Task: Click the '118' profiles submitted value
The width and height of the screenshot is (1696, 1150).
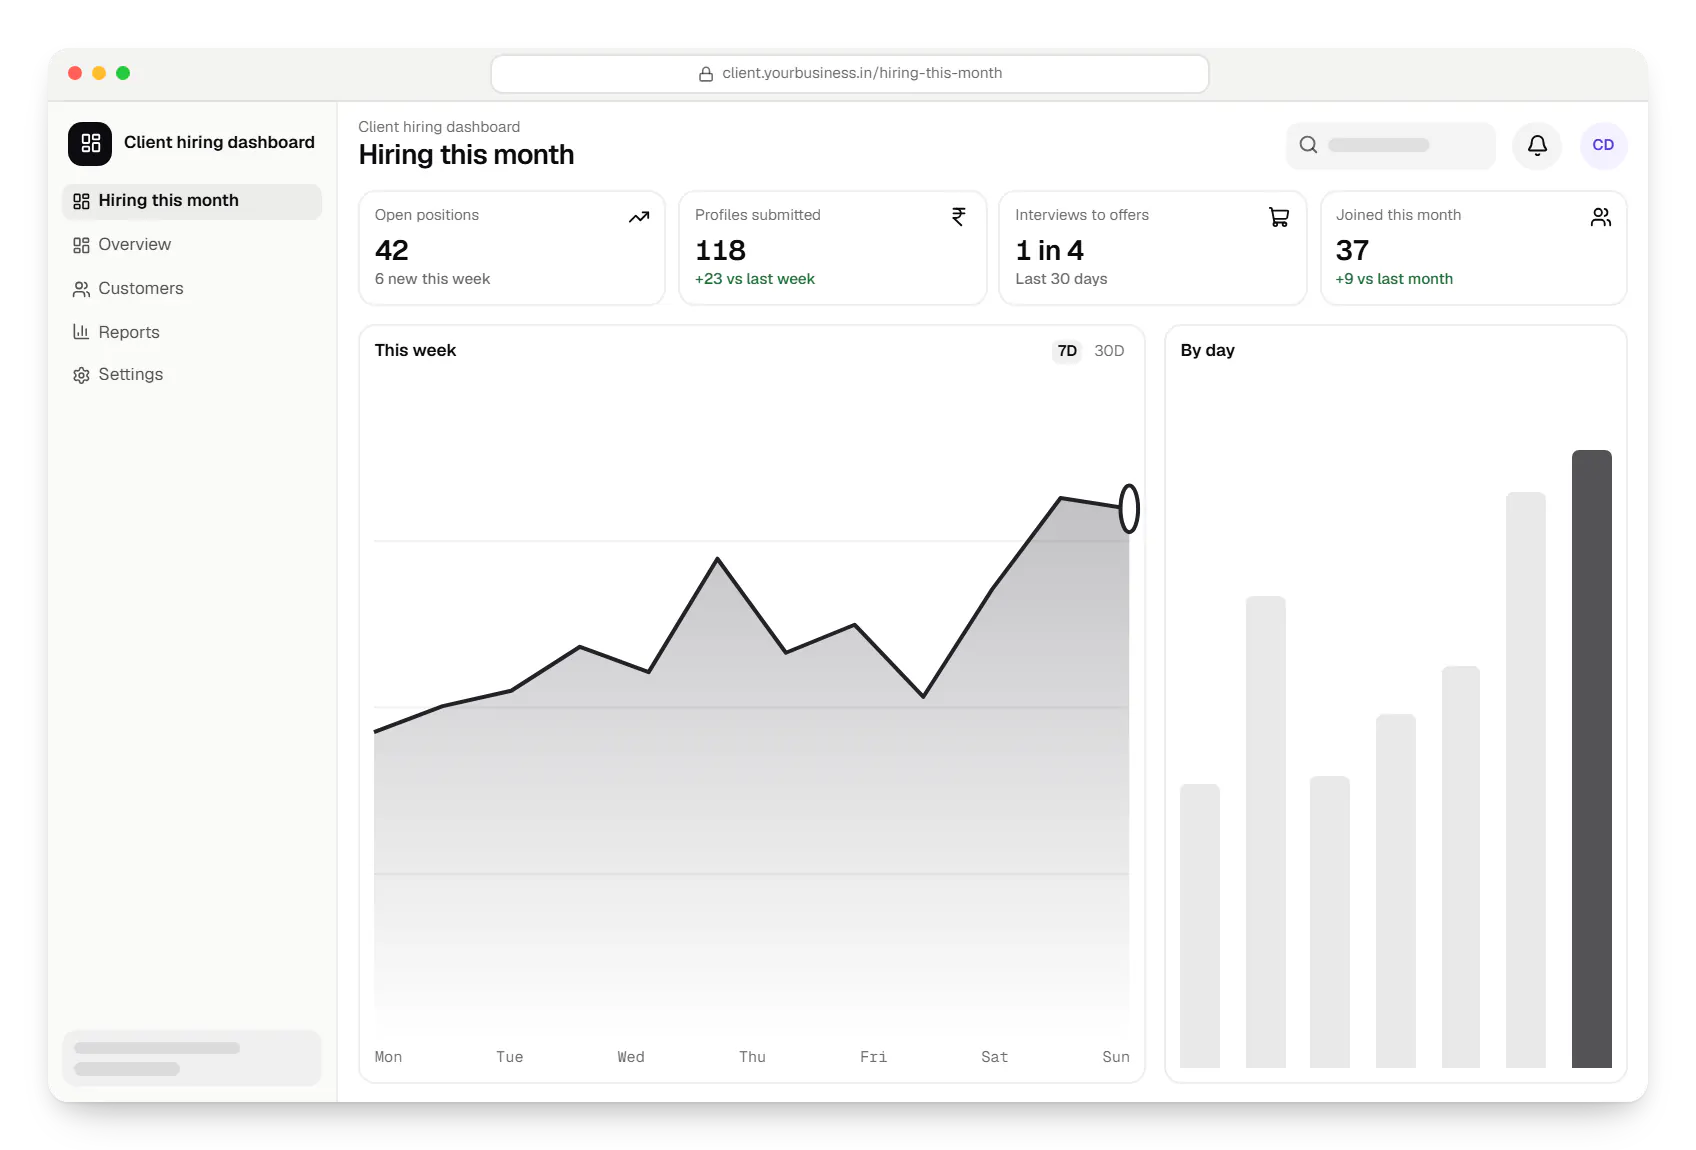Action: coord(721,250)
